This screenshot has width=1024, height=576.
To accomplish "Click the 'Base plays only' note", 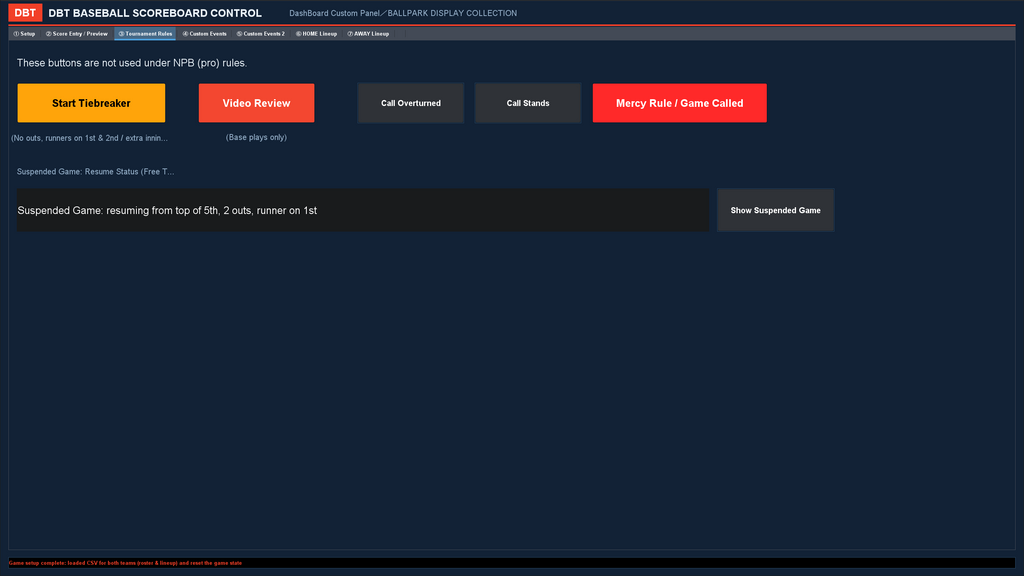I will tap(256, 137).
